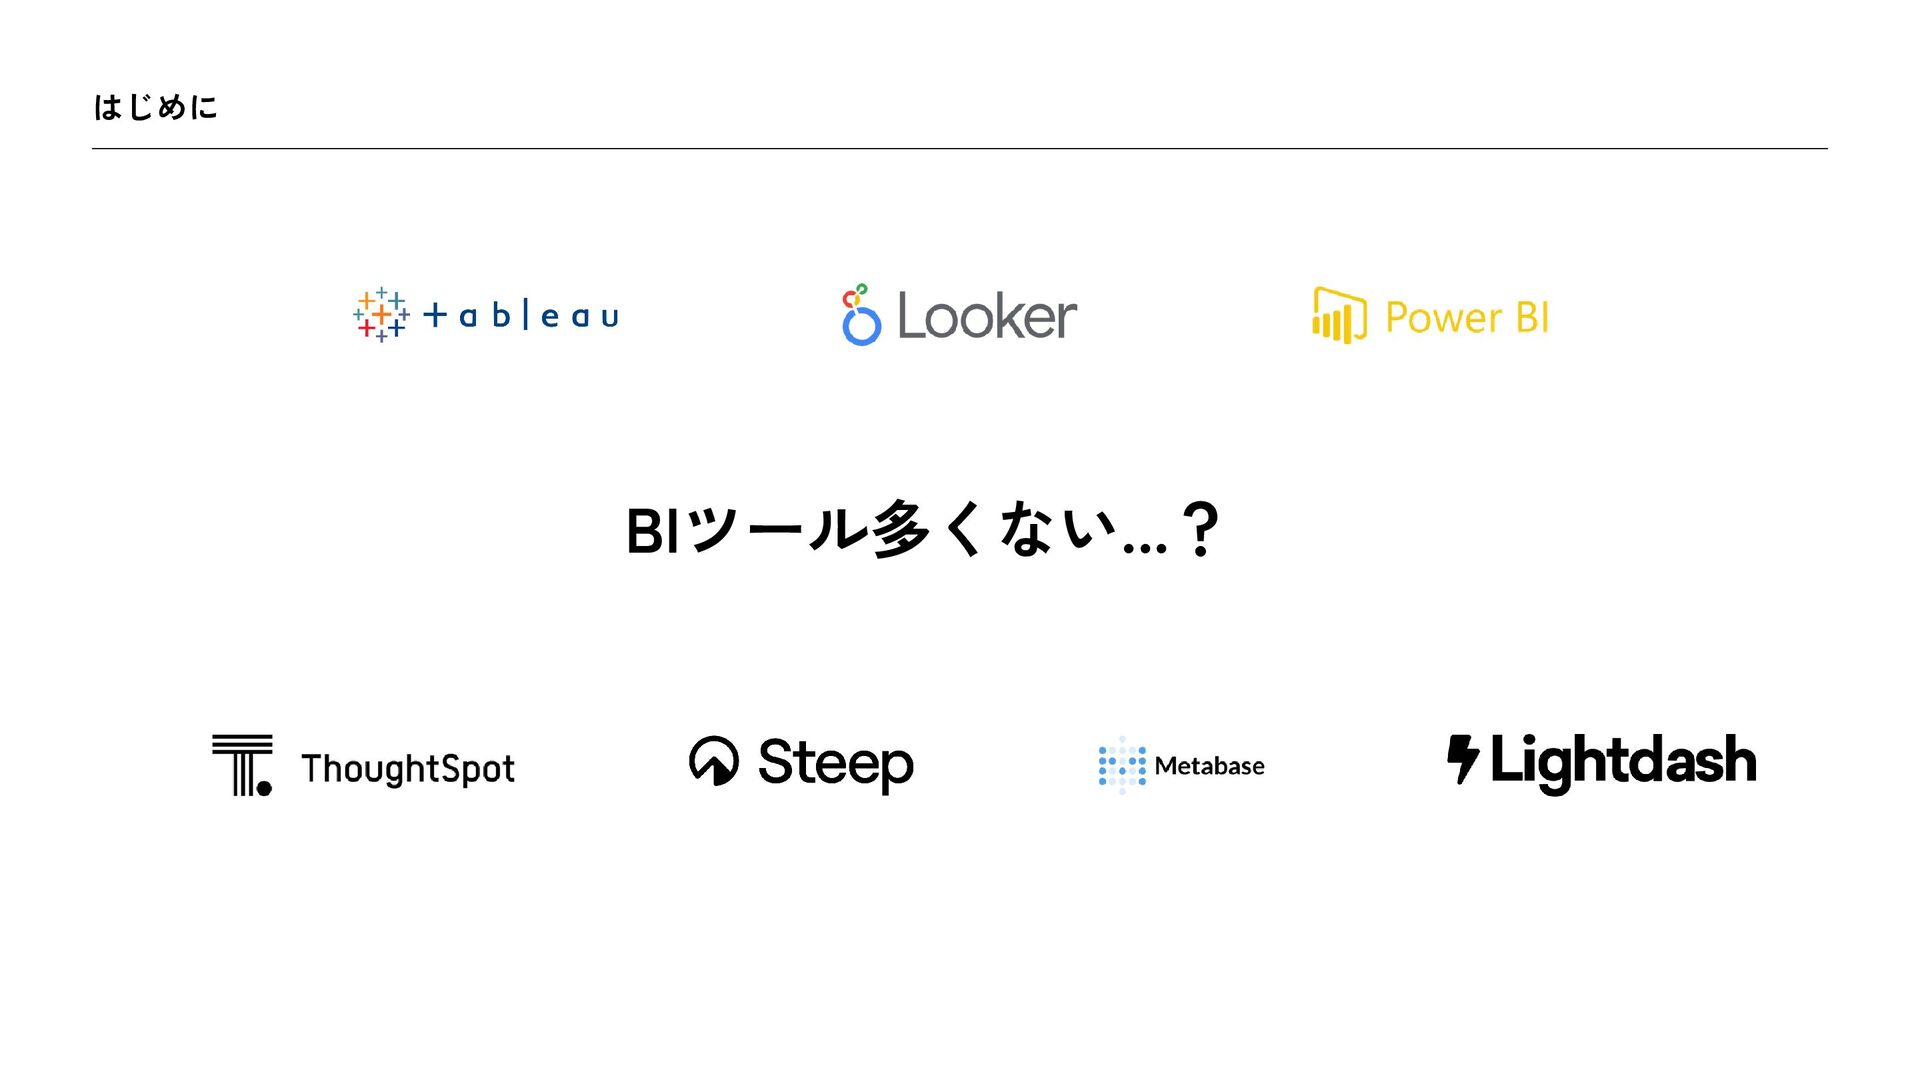1920x1080 pixels.
Task: Click the ThoughtSpot T logo icon
Action: click(242, 765)
